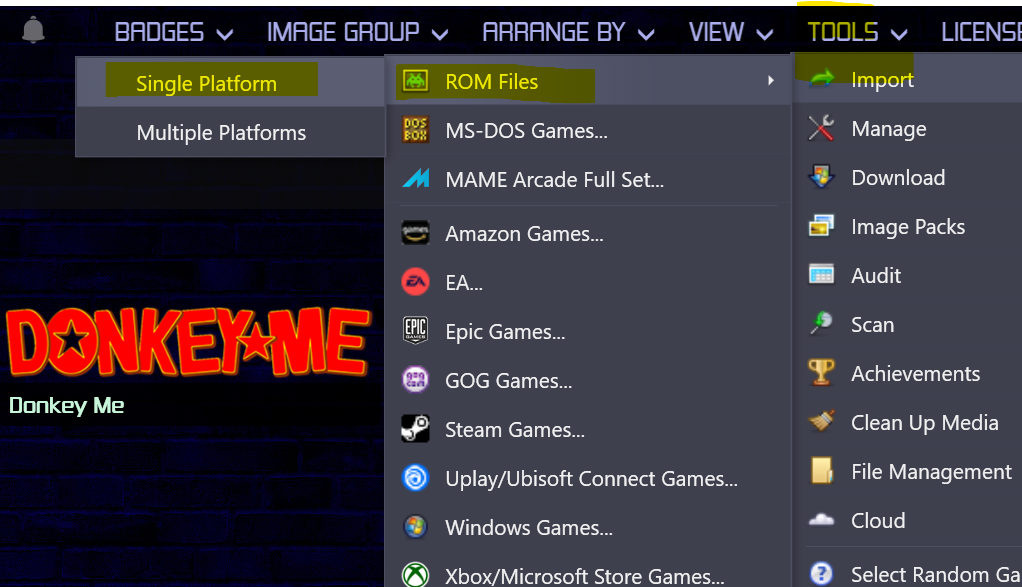Click the Windows Games orb icon
This screenshot has width=1022, height=587.
coord(415,526)
